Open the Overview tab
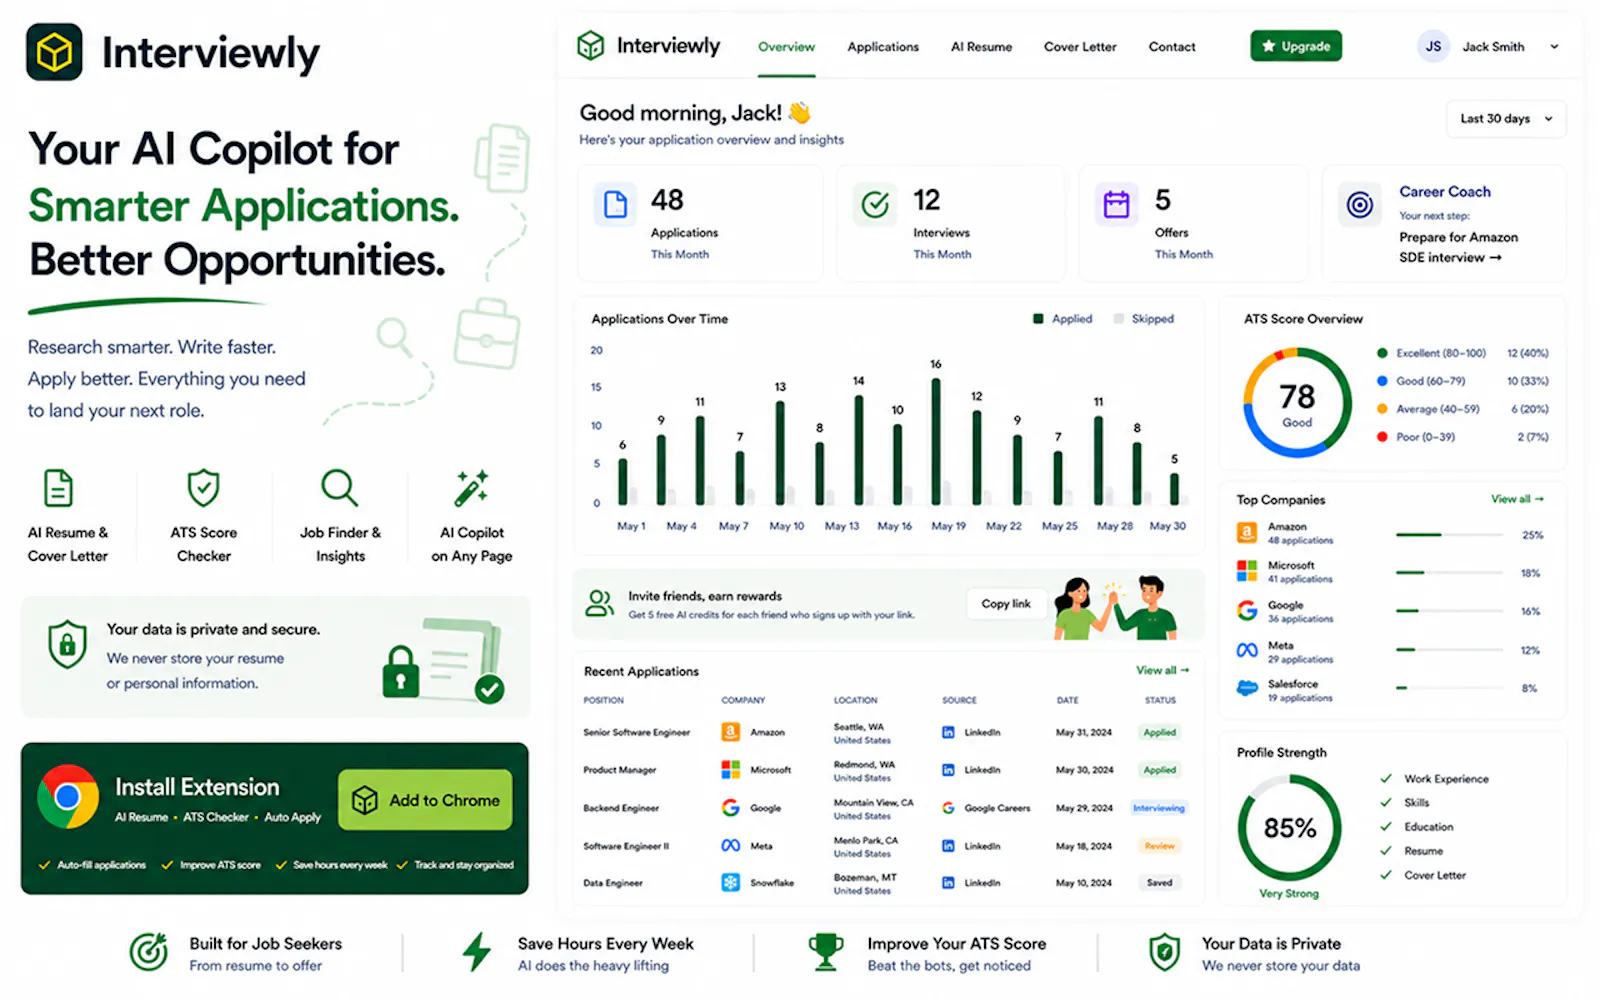This screenshot has height=1000, width=1600. pyautogui.click(x=786, y=47)
